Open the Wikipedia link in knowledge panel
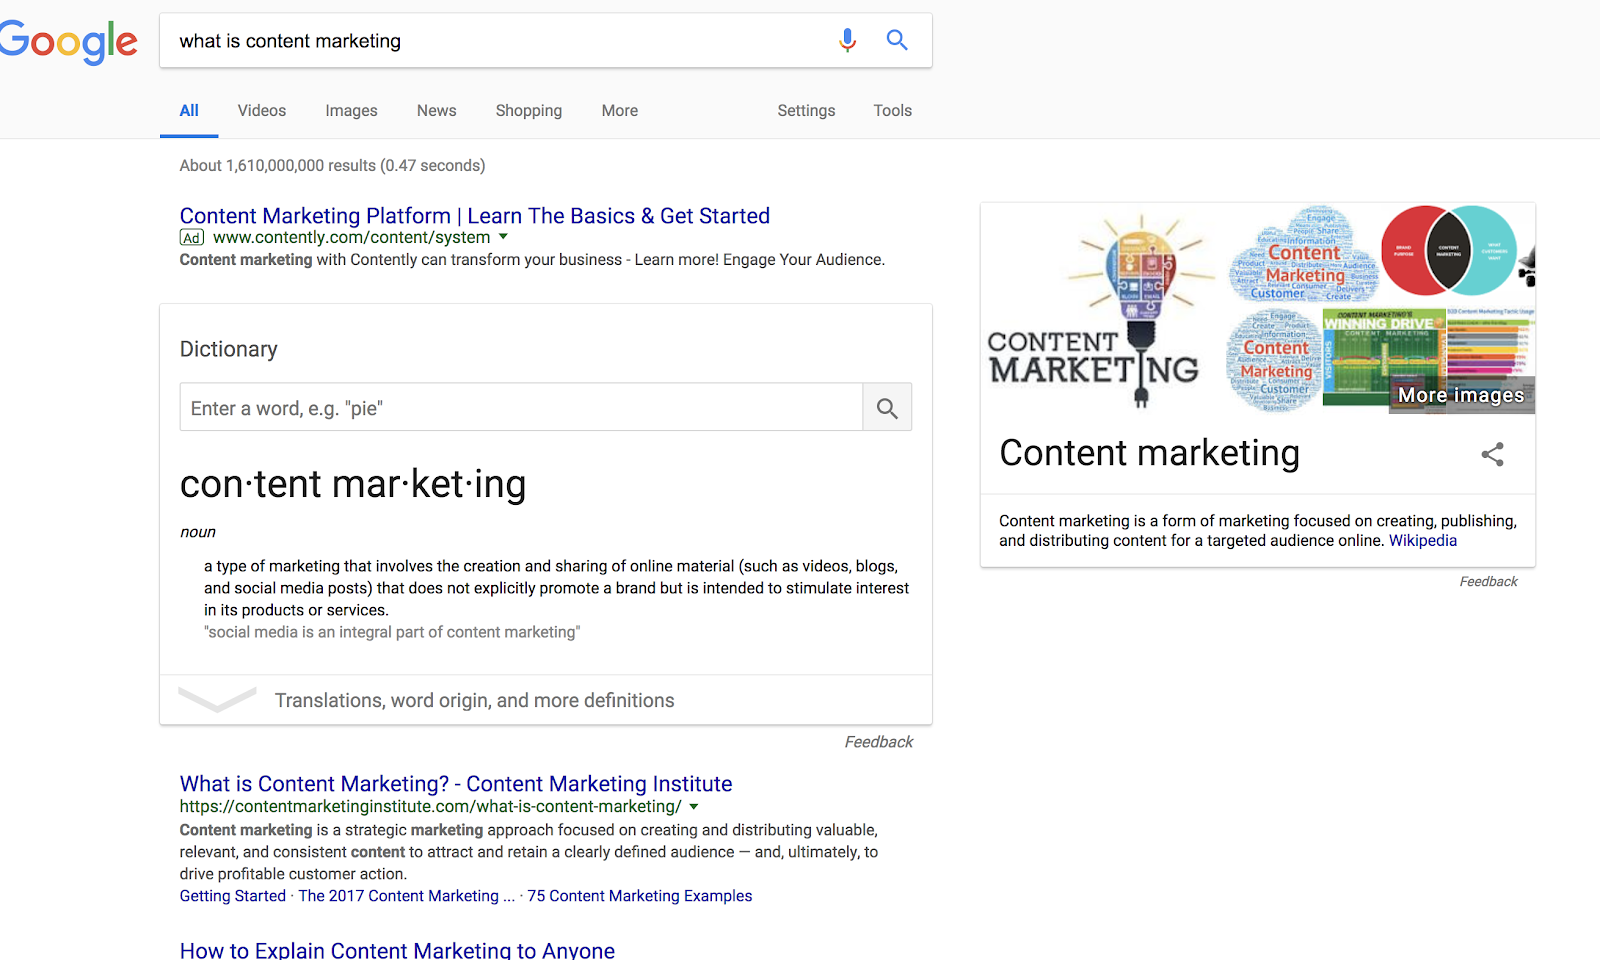Image resolution: width=1600 pixels, height=960 pixels. pos(1422,541)
